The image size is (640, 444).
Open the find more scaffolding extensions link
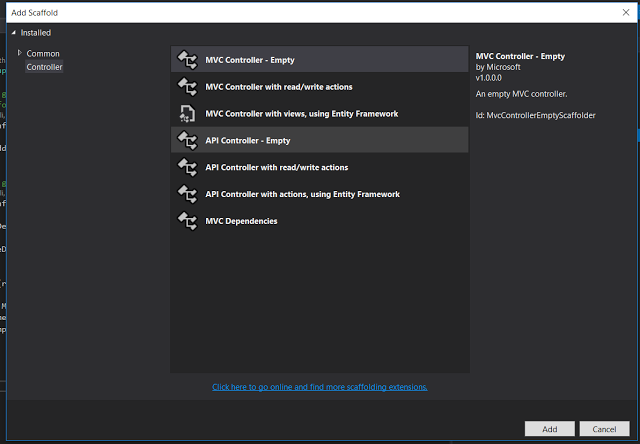[320, 387]
